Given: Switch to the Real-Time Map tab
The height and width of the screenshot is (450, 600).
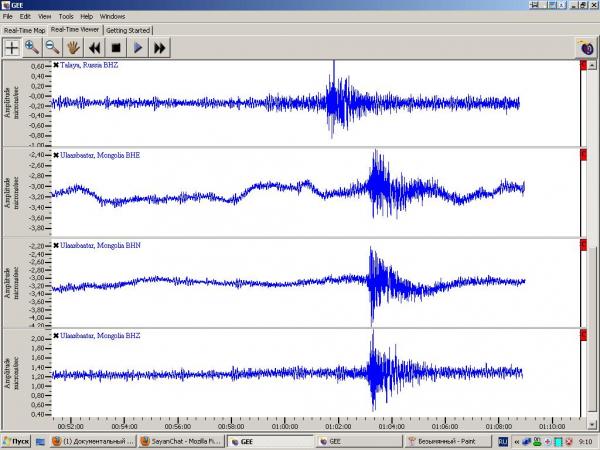Looking at the screenshot, I should coord(24,30).
